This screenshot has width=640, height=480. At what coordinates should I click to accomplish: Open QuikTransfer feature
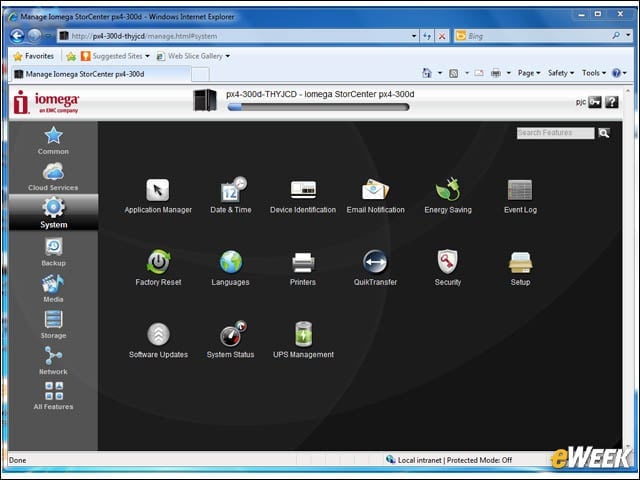375,268
